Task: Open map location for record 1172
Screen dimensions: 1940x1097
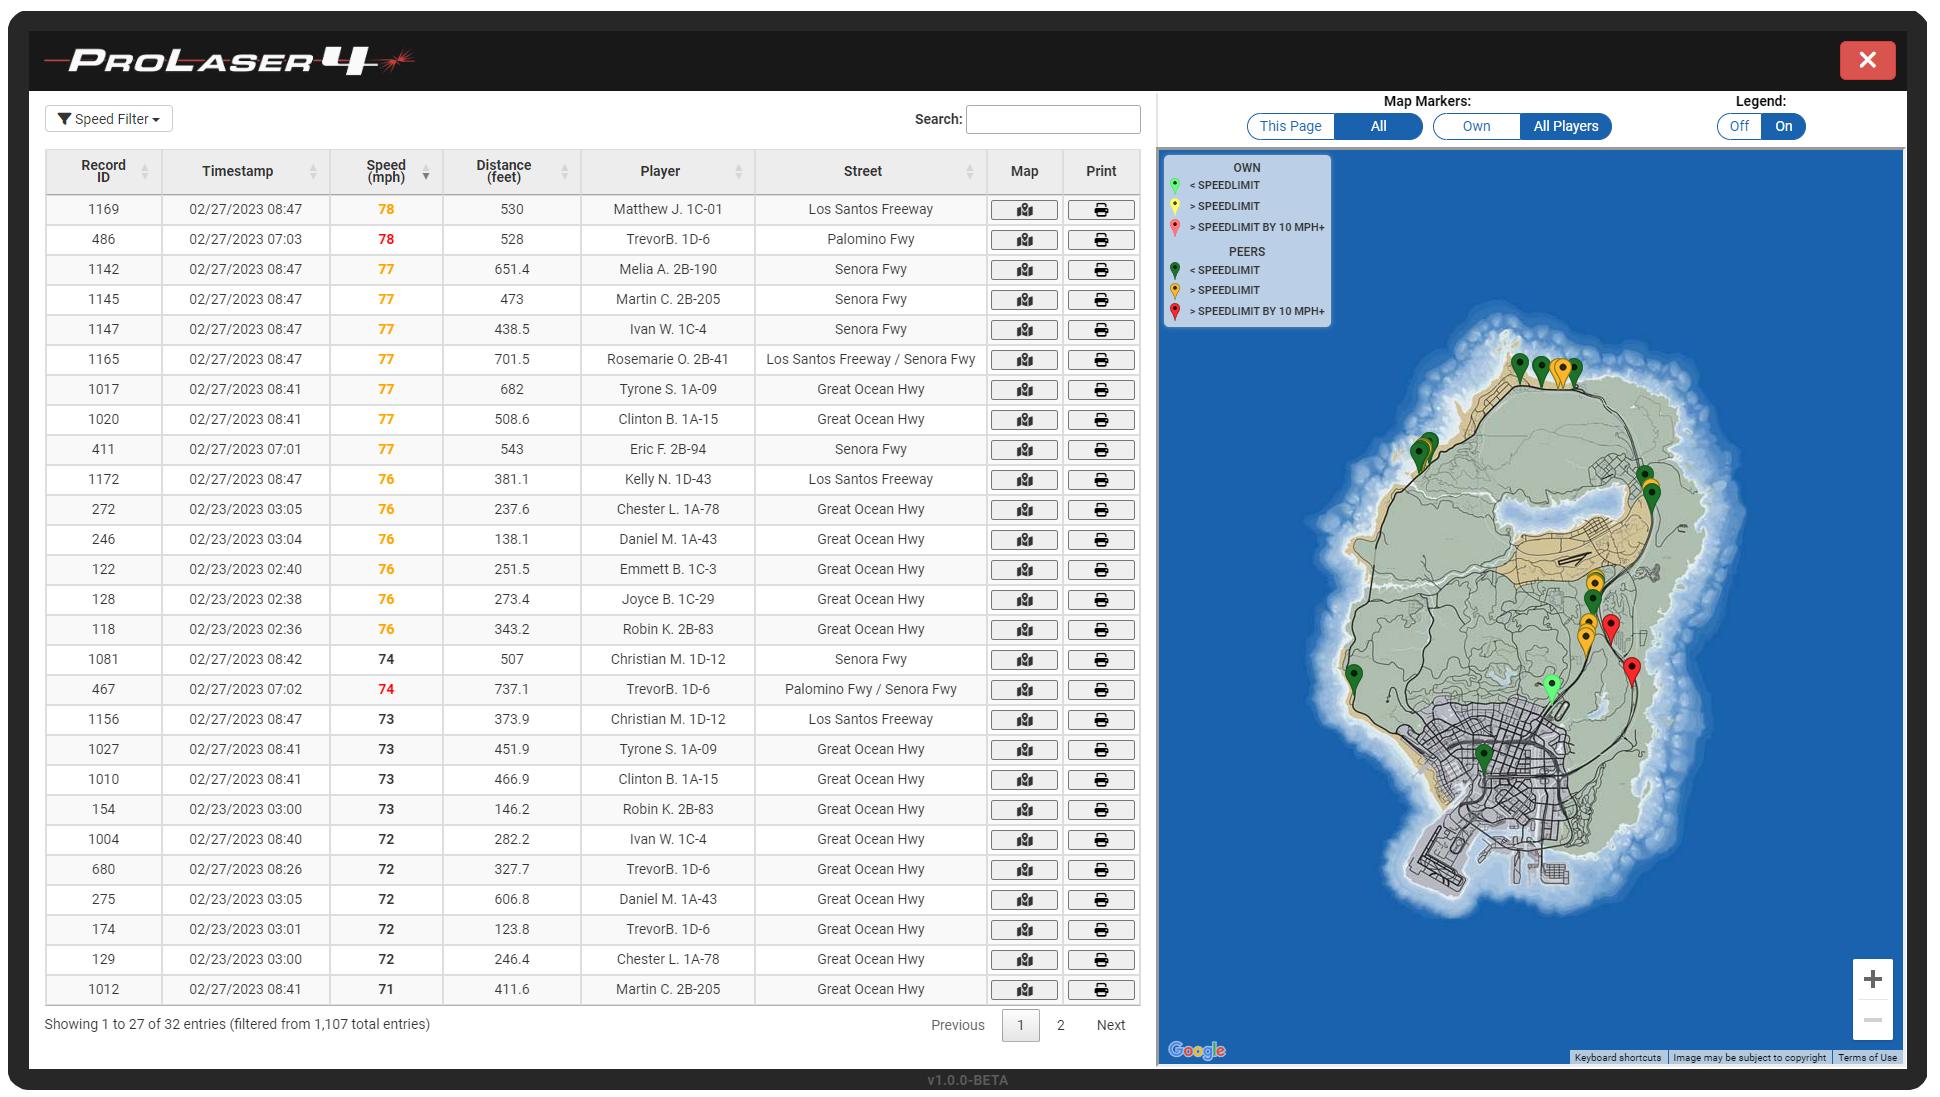Action: (x=1024, y=480)
